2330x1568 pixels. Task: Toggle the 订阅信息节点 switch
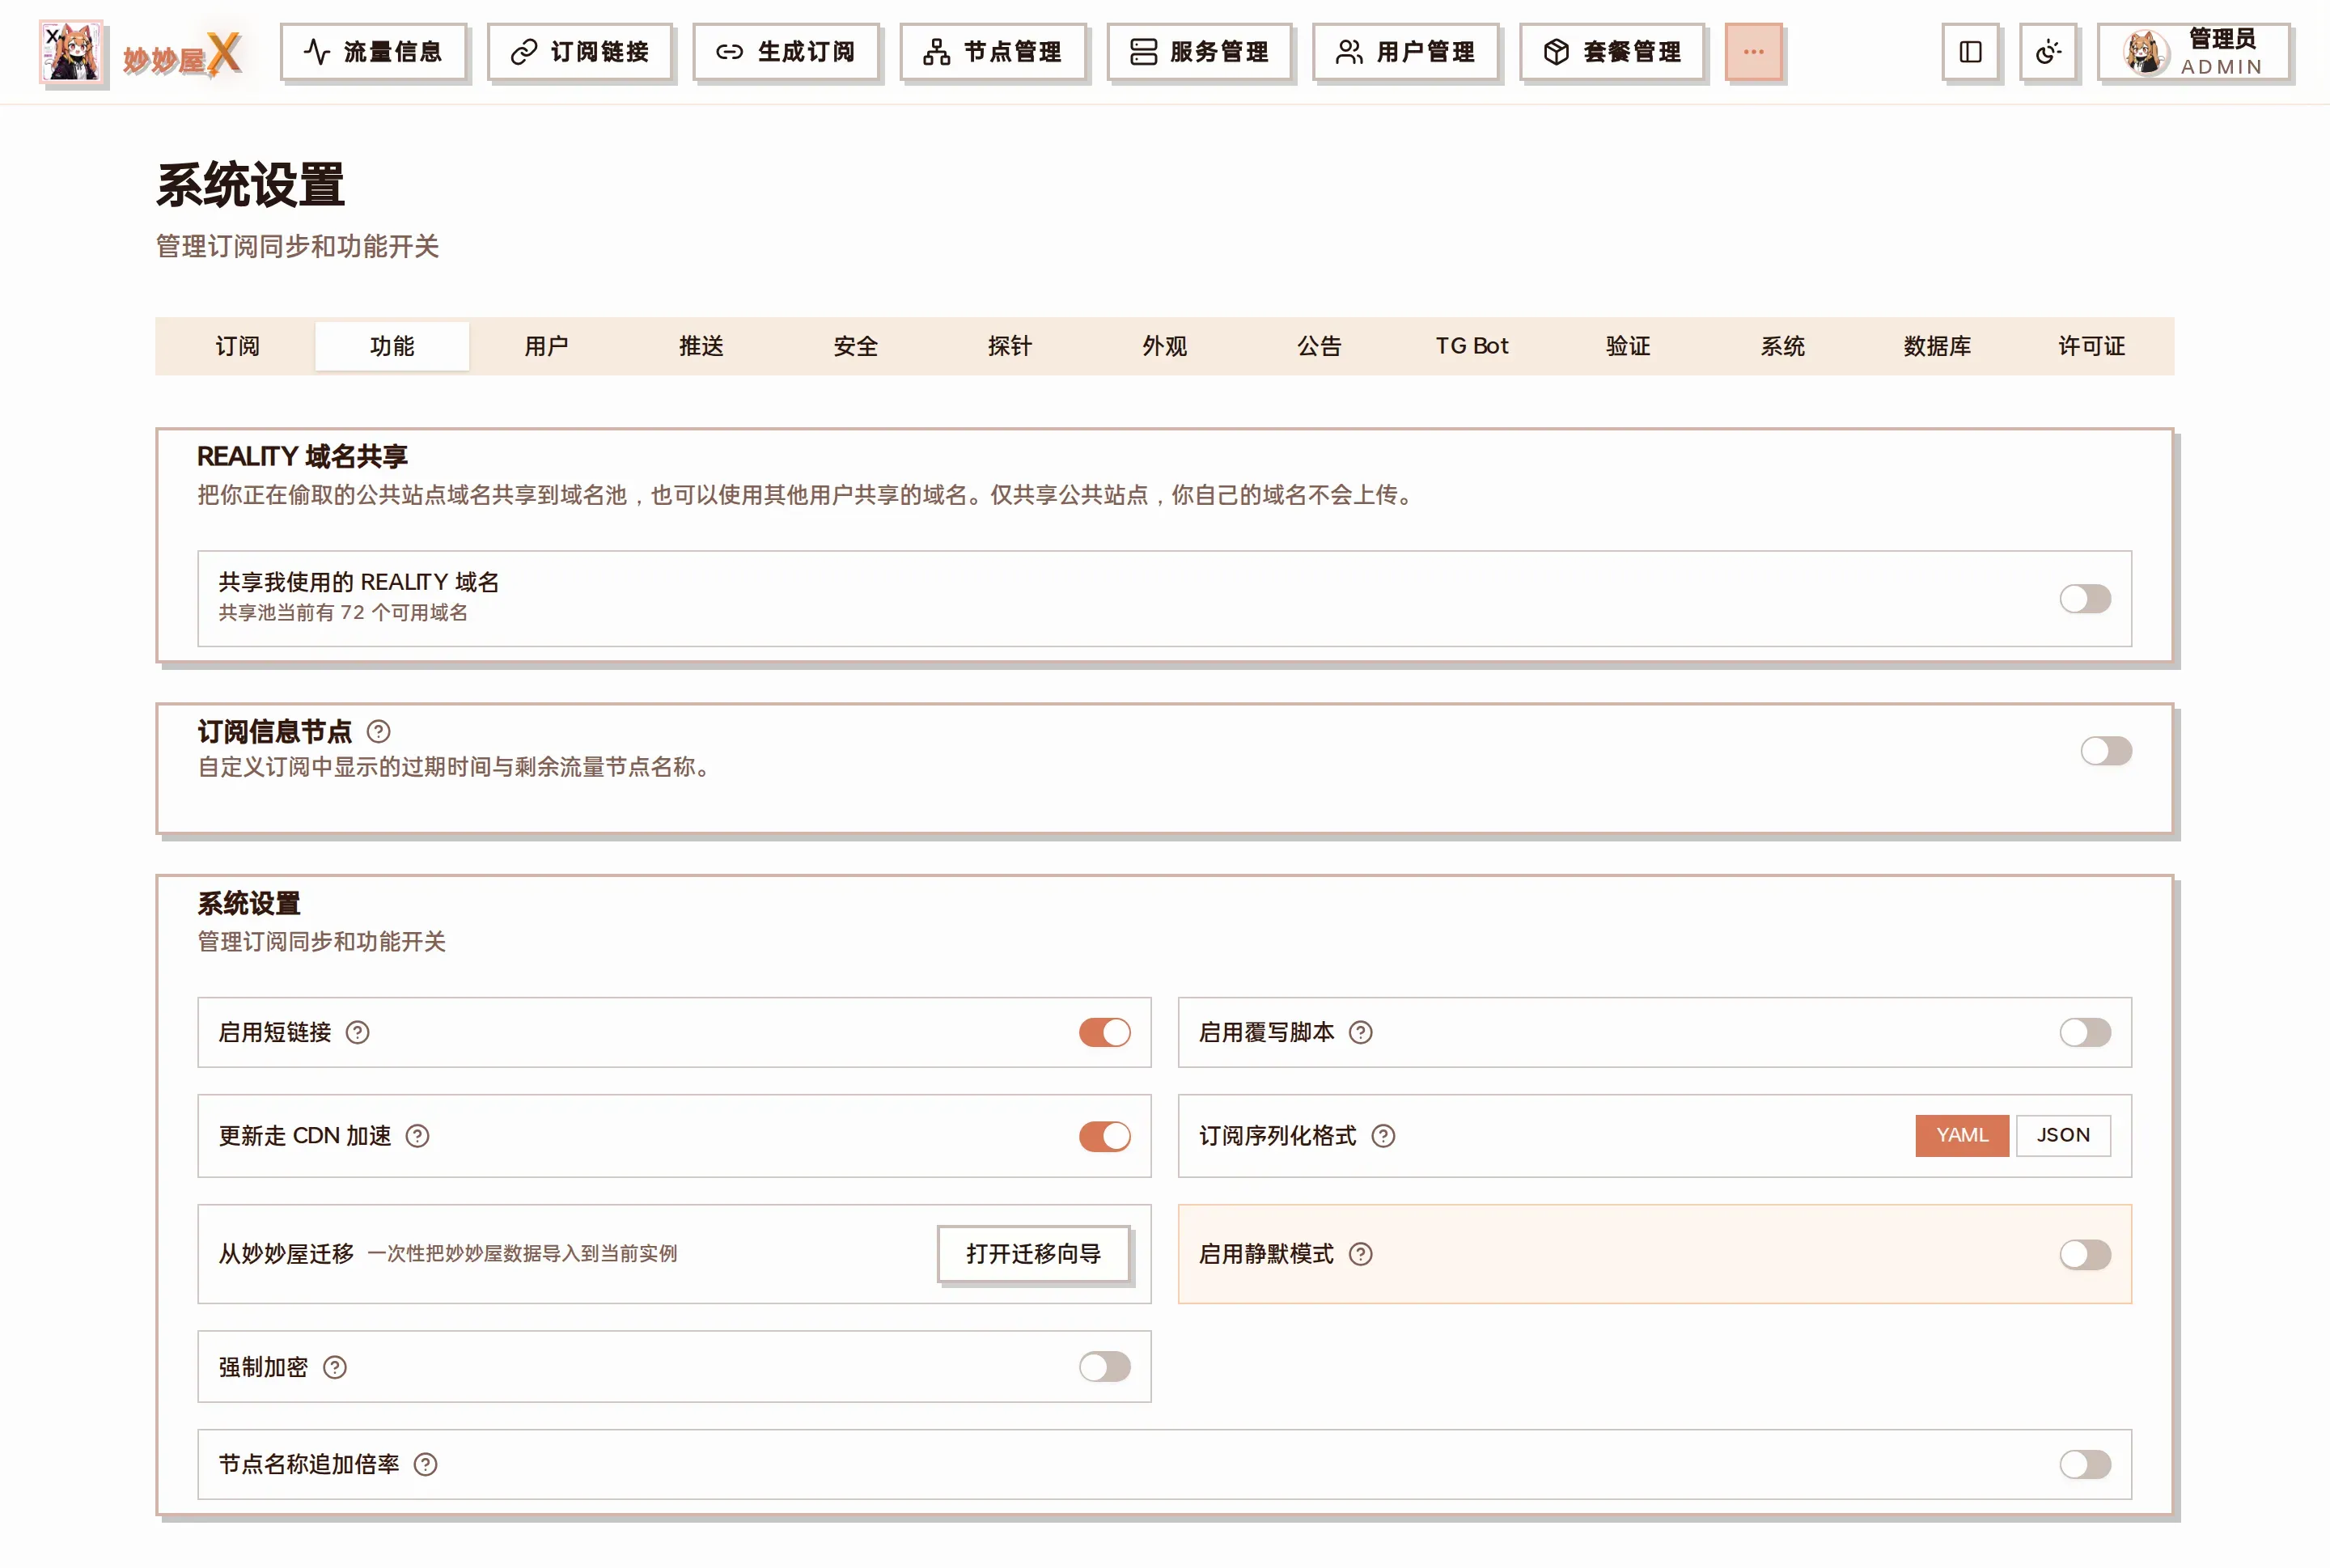(x=2106, y=751)
